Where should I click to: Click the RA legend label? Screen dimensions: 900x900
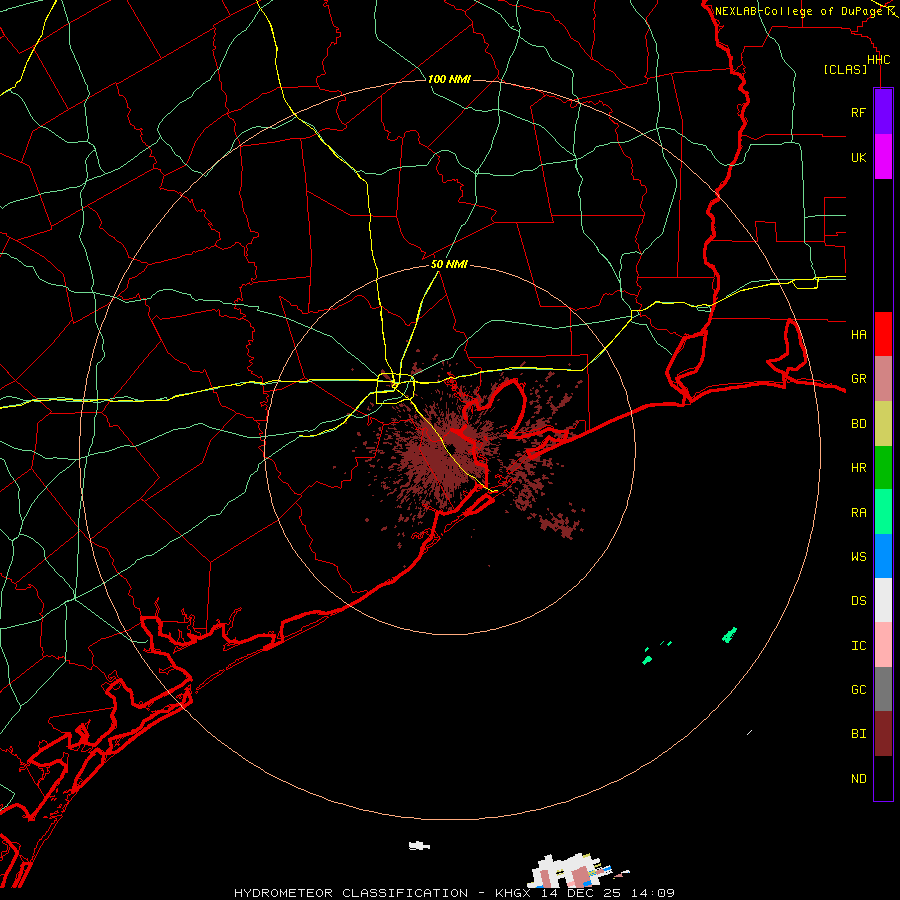tap(858, 513)
